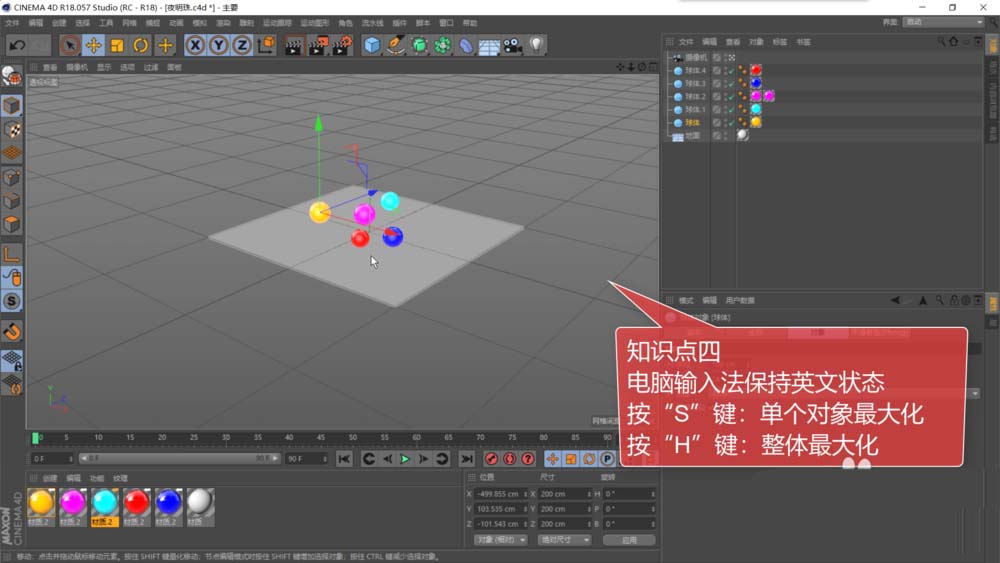Toggle the 摄像机 active view icon
Viewport: 1000px width, 563px height.
click(x=732, y=57)
